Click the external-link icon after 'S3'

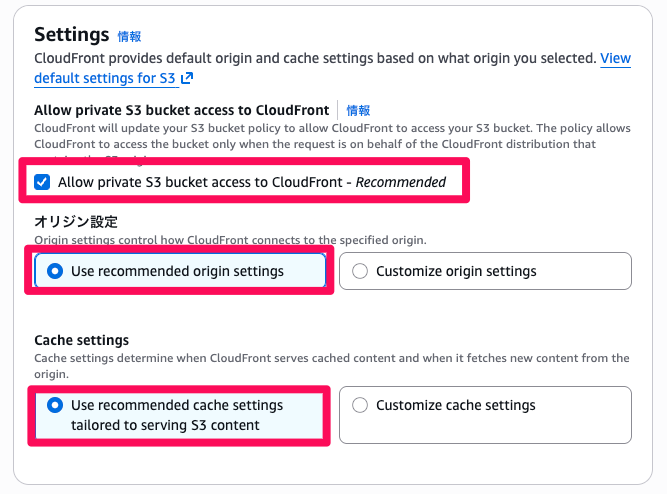click(x=187, y=78)
